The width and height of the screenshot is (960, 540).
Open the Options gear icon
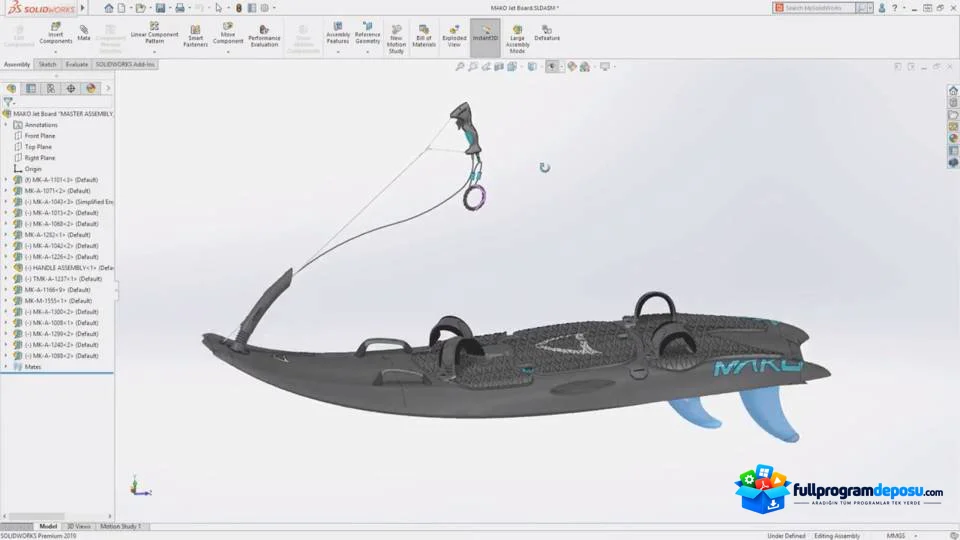(x=264, y=8)
